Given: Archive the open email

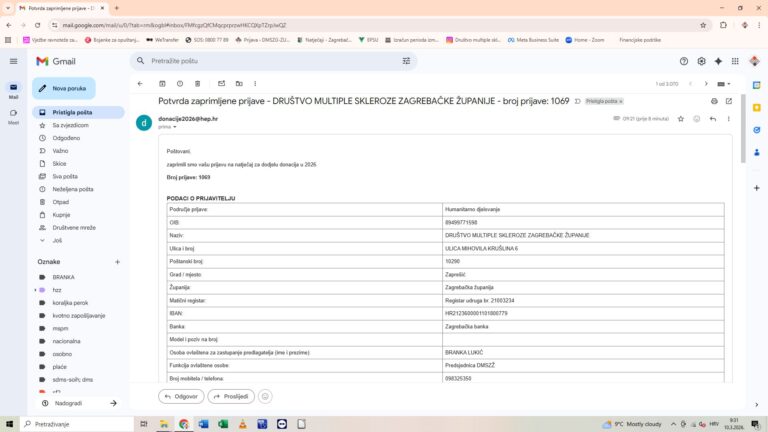Looking at the screenshot, I should click(161, 84).
